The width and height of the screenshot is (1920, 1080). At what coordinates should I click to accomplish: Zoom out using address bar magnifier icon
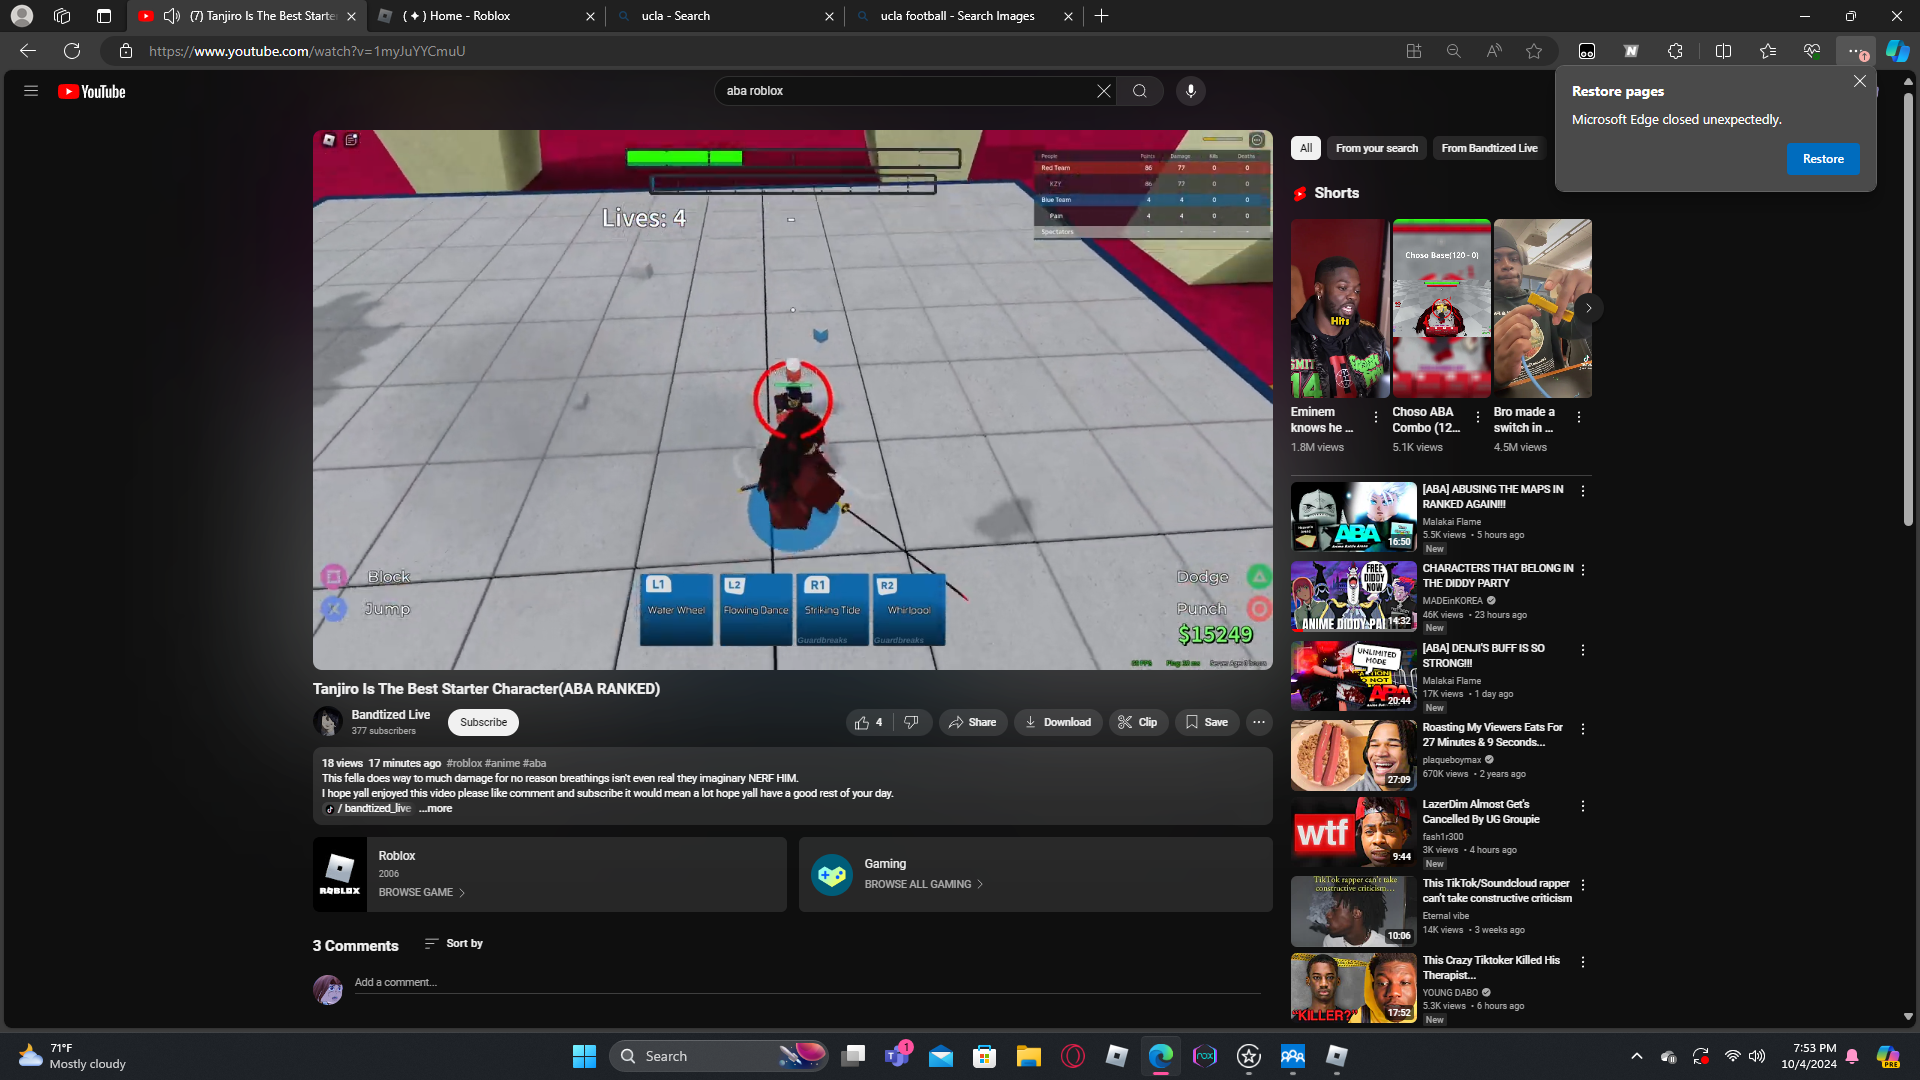tap(1454, 51)
